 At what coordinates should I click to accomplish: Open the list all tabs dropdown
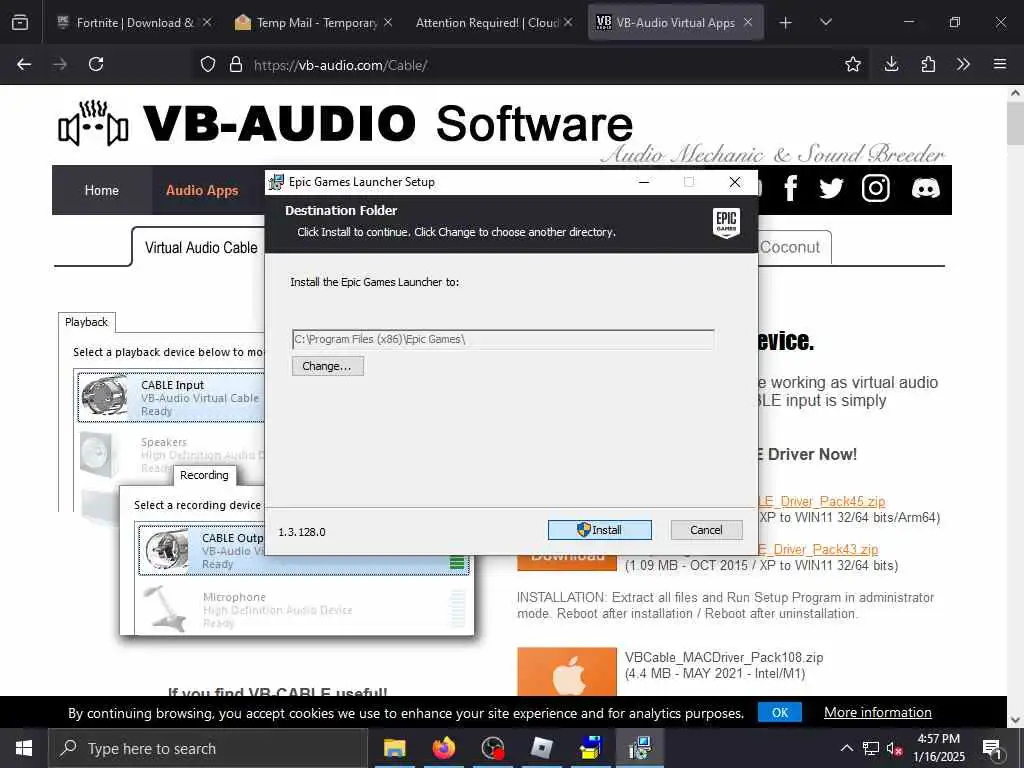point(825,23)
